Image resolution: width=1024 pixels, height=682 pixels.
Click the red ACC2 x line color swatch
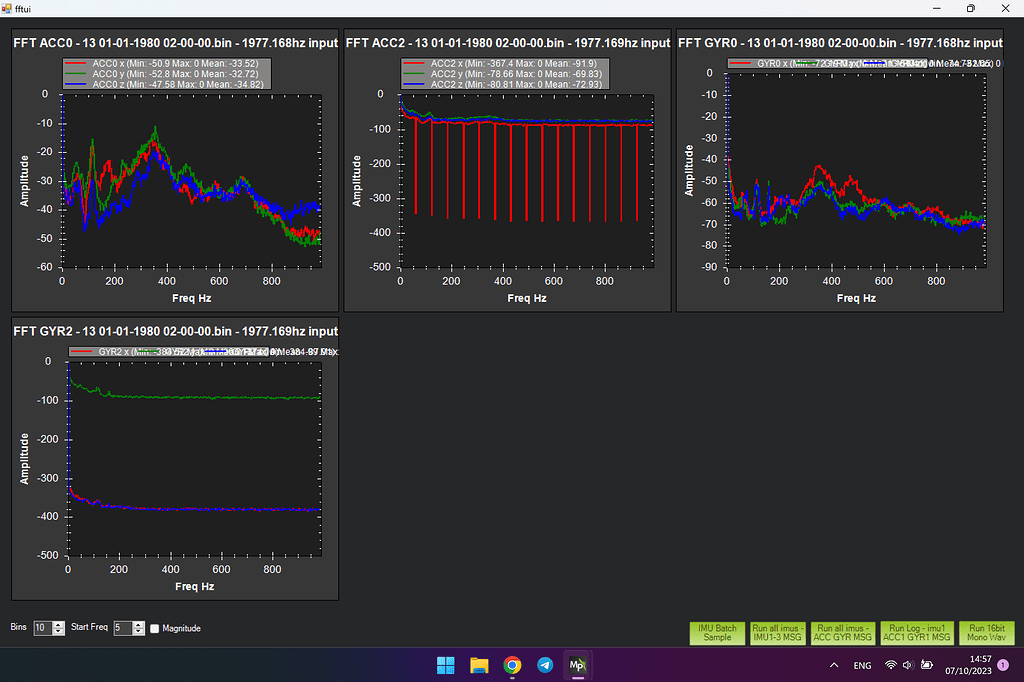pos(416,63)
